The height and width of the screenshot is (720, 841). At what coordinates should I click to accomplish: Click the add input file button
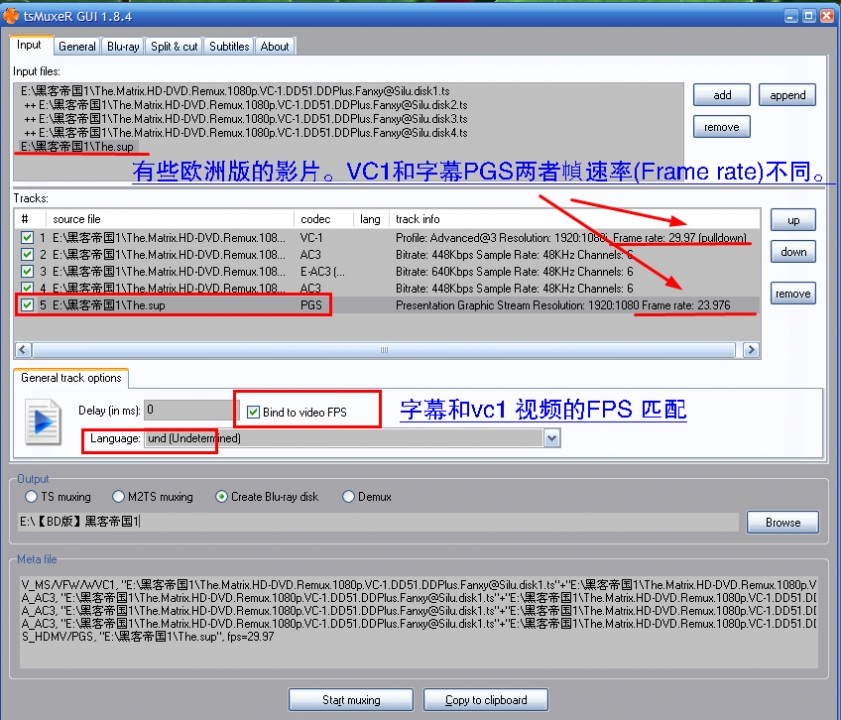tap(722, 95)
